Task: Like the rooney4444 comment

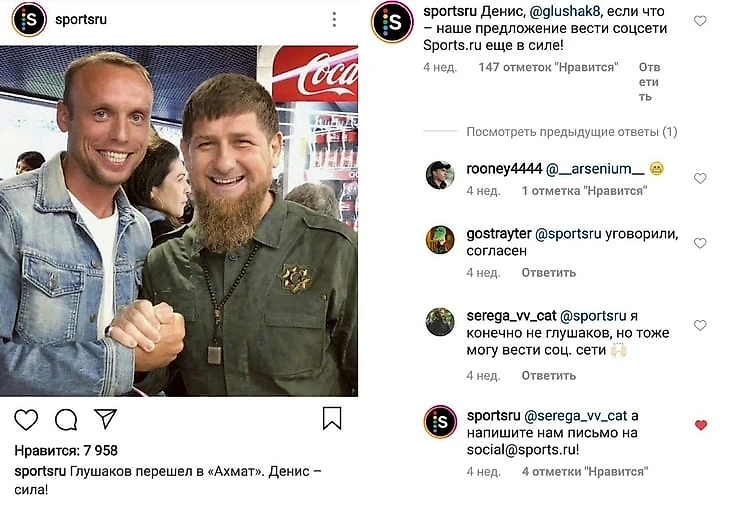Action: pyautogui.click(x=700, y=178)
